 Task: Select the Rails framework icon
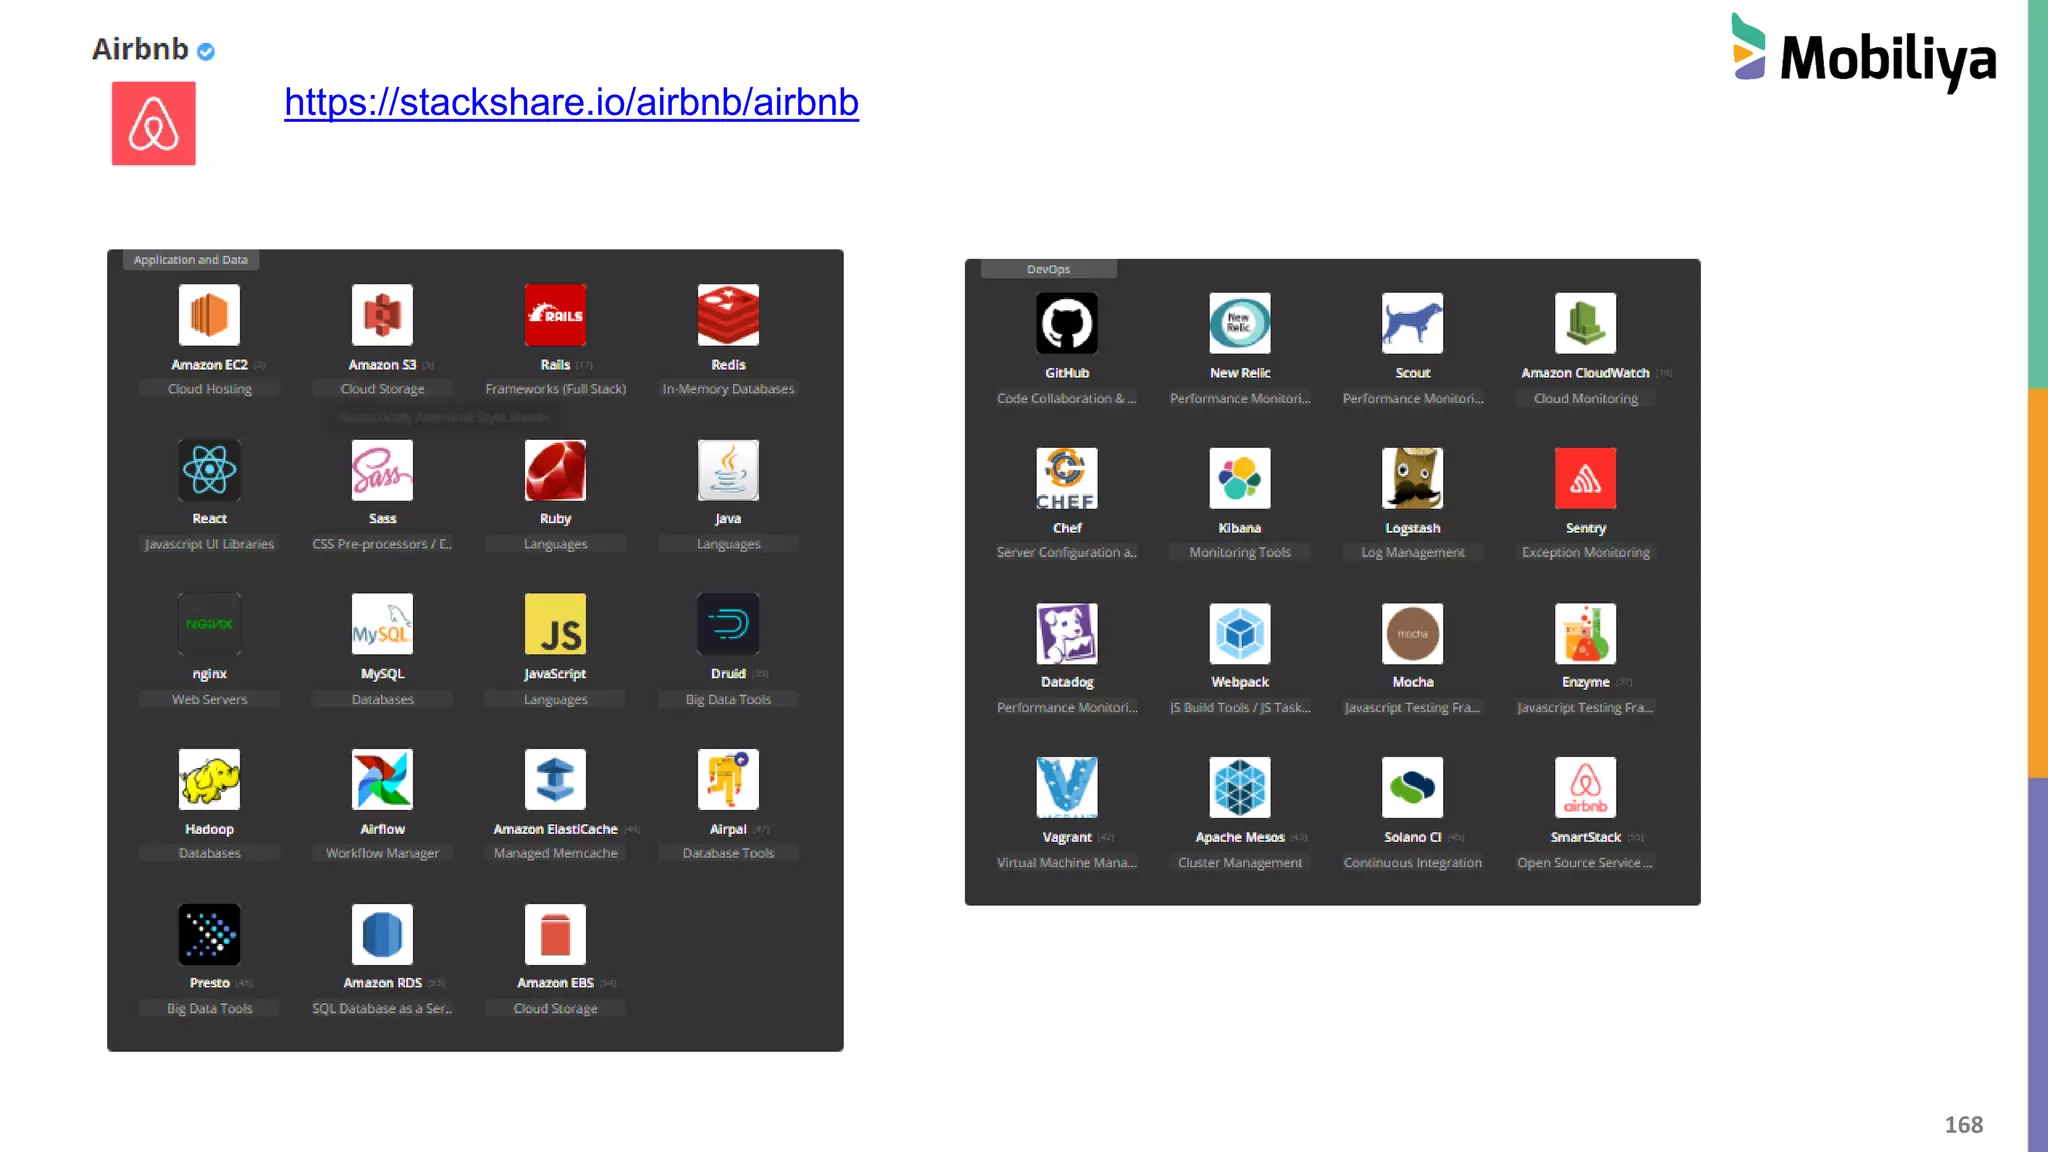pyautogui.click(x=555, y=315)
